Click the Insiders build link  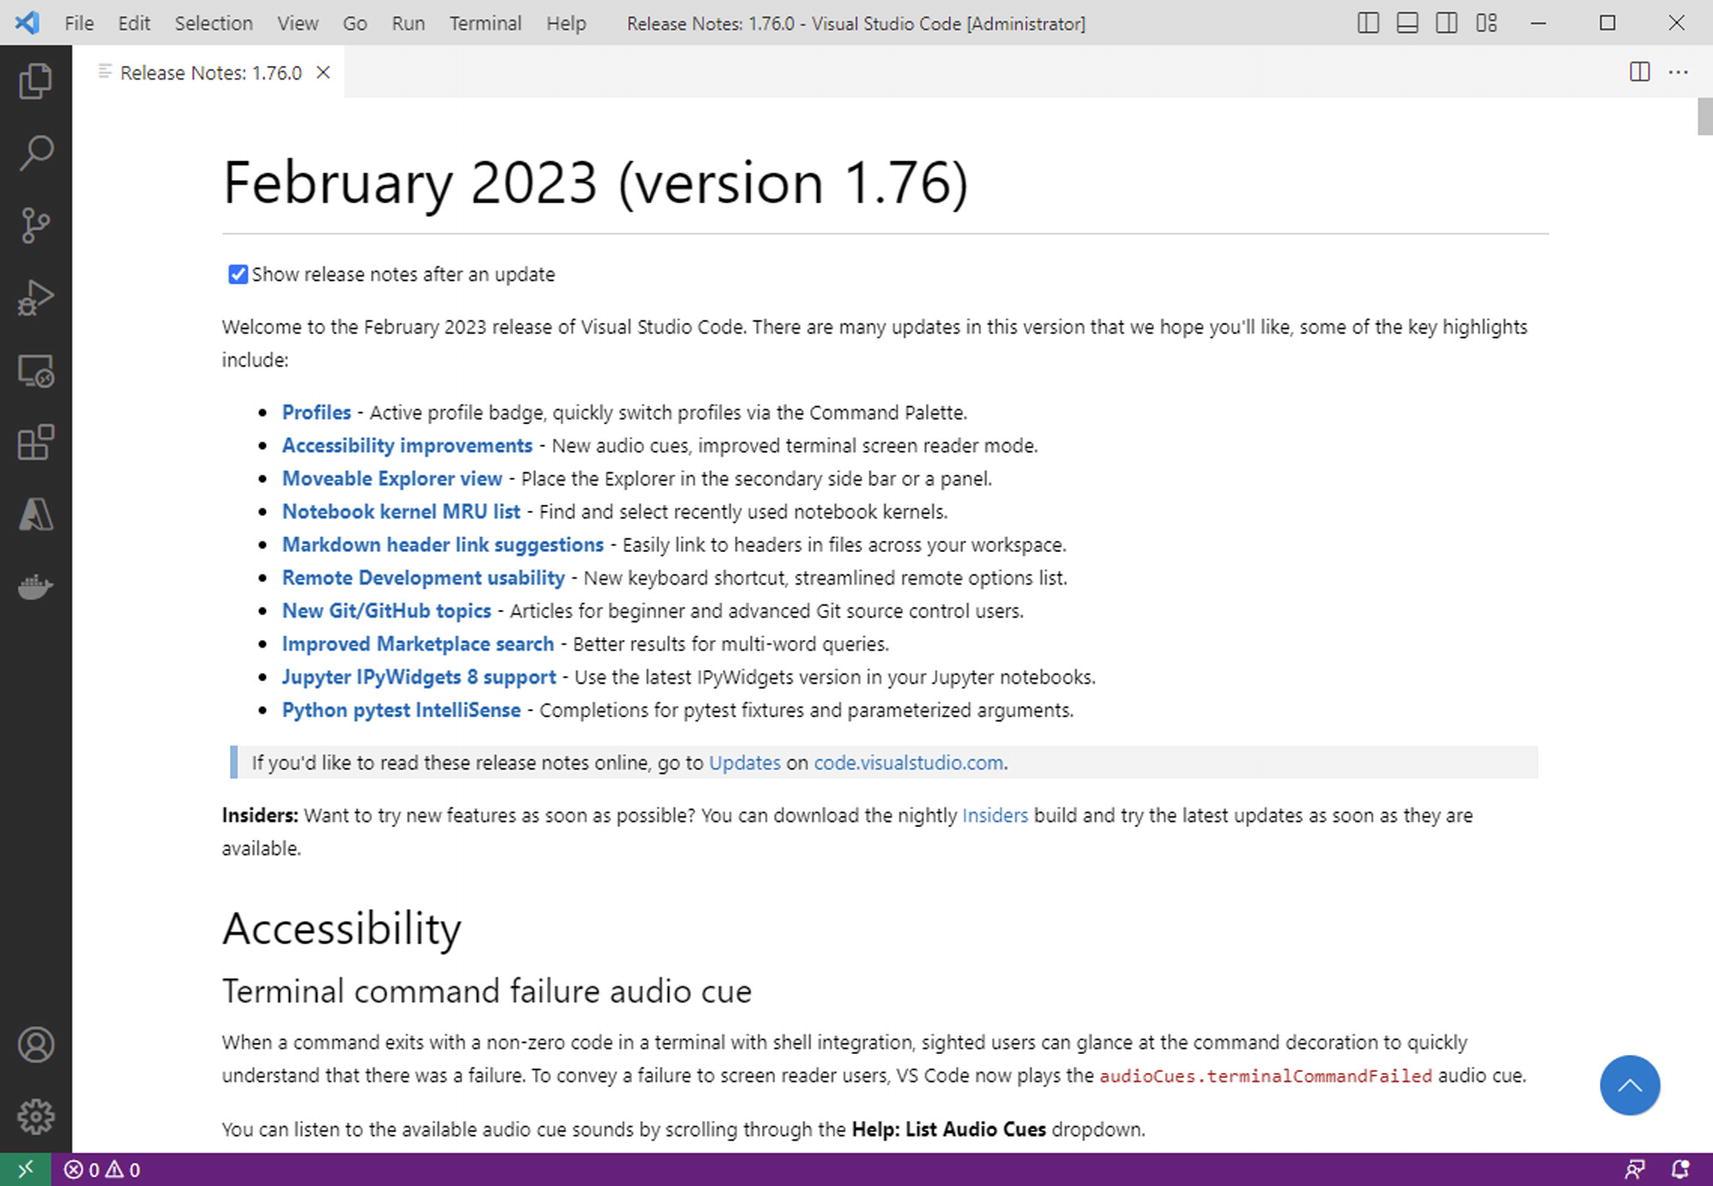pos(995,815)
